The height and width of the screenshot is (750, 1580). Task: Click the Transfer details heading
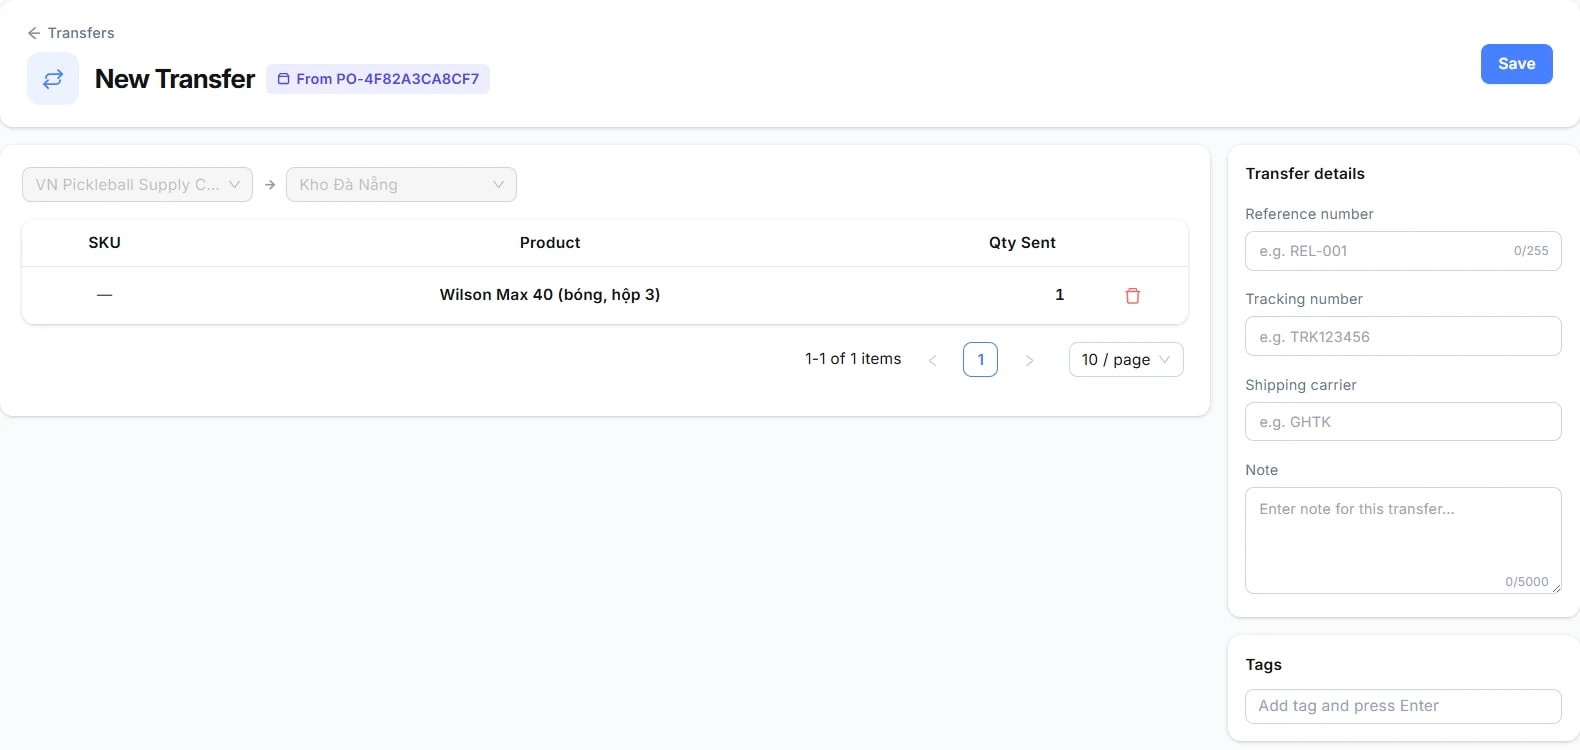[1305, 174]
